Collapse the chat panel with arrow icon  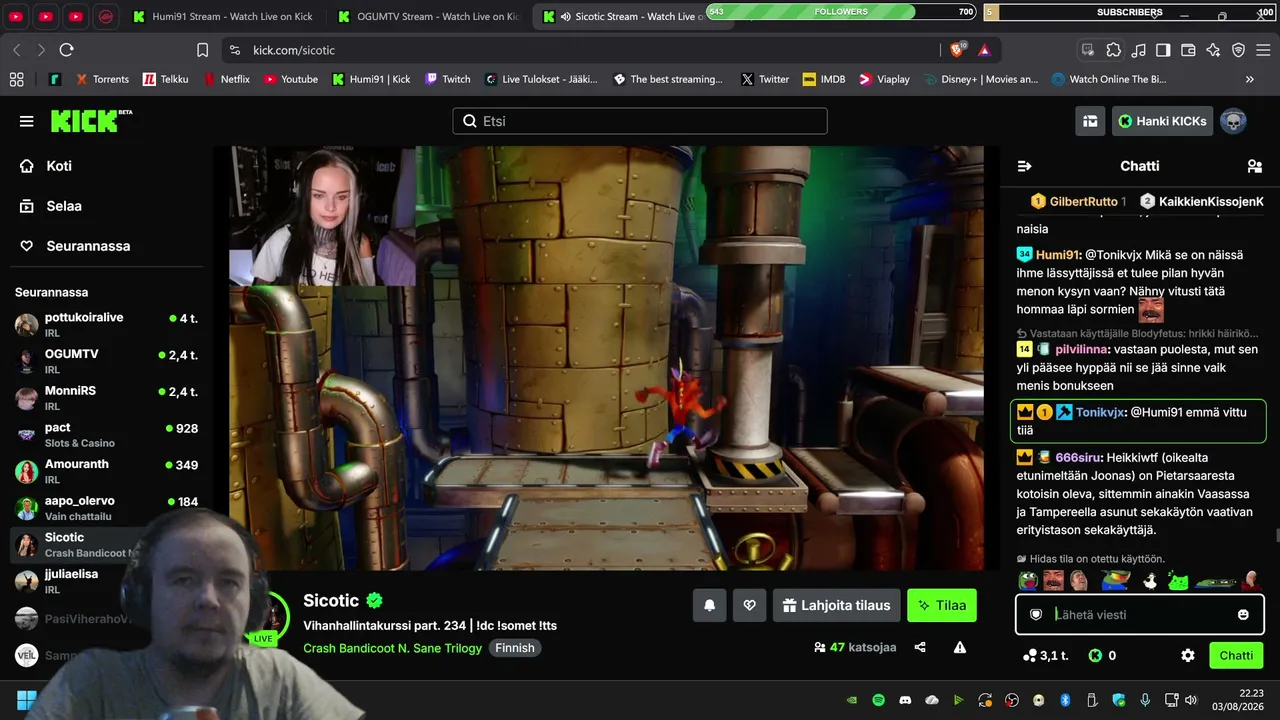(x=1024, y=166)
